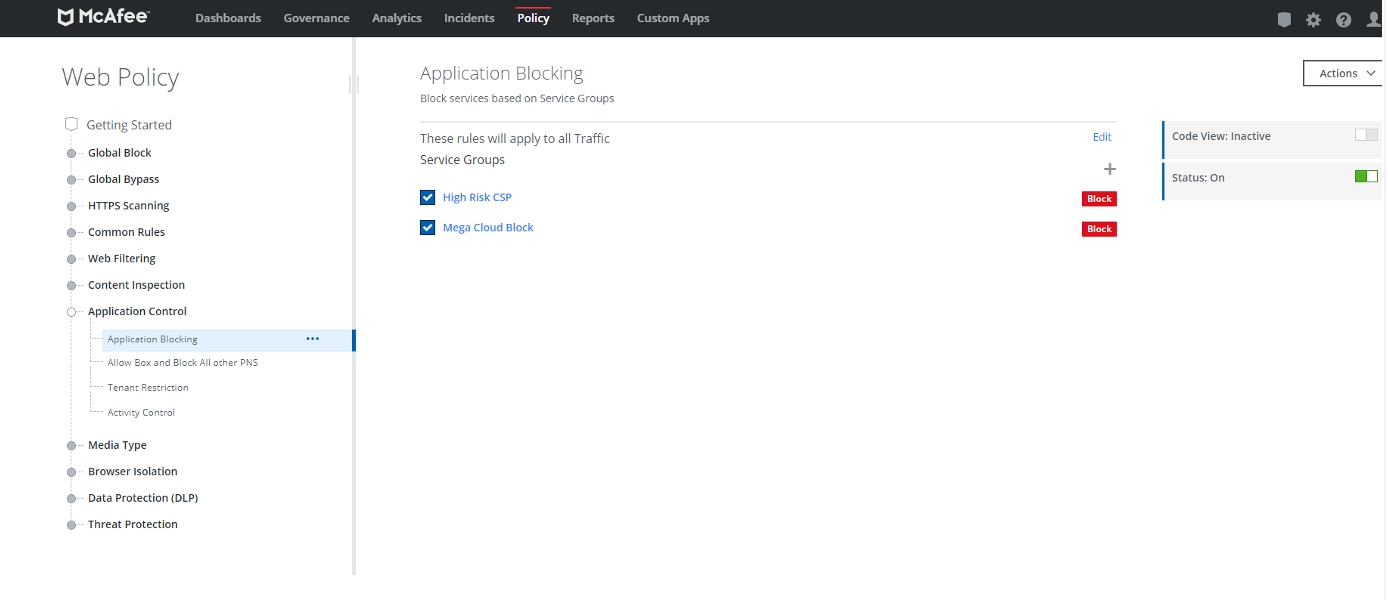
Task: Toggle the High Risk CSP checkbox
Action: click(x=428, y=198)
